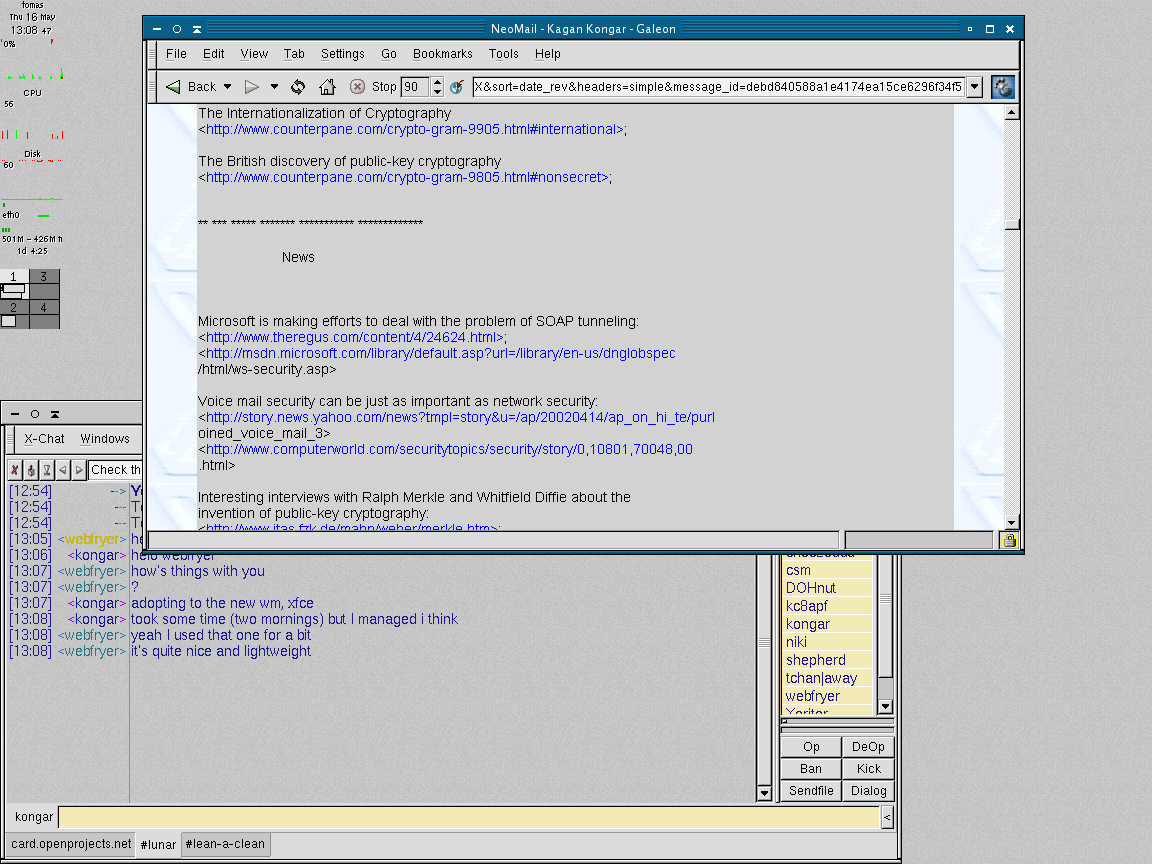
Task: Open the Back history dropdown arrow
Action: (228, 87)
